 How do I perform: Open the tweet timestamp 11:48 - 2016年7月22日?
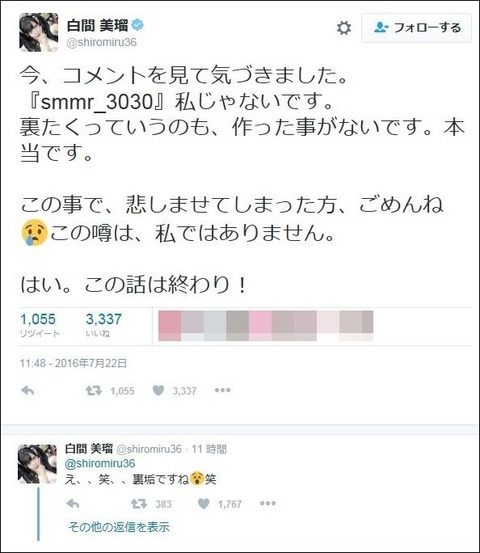73,363
